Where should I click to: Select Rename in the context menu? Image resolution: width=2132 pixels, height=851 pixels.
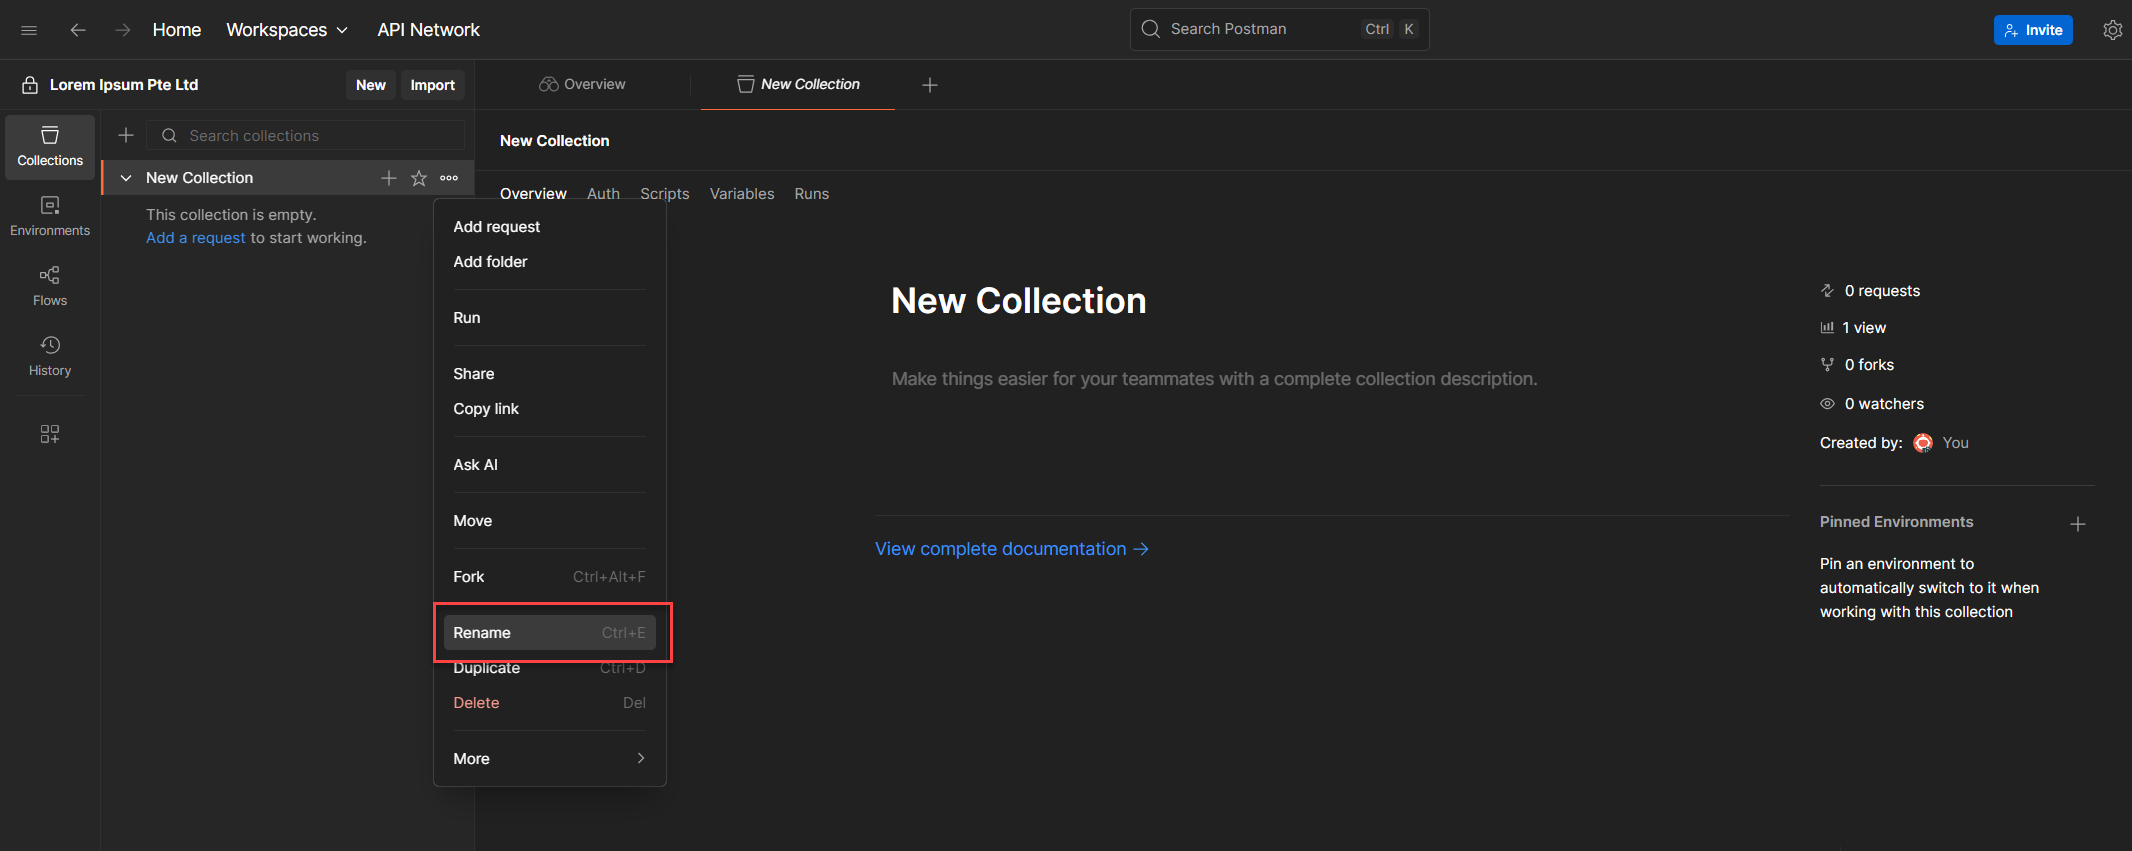coord(550,633)
